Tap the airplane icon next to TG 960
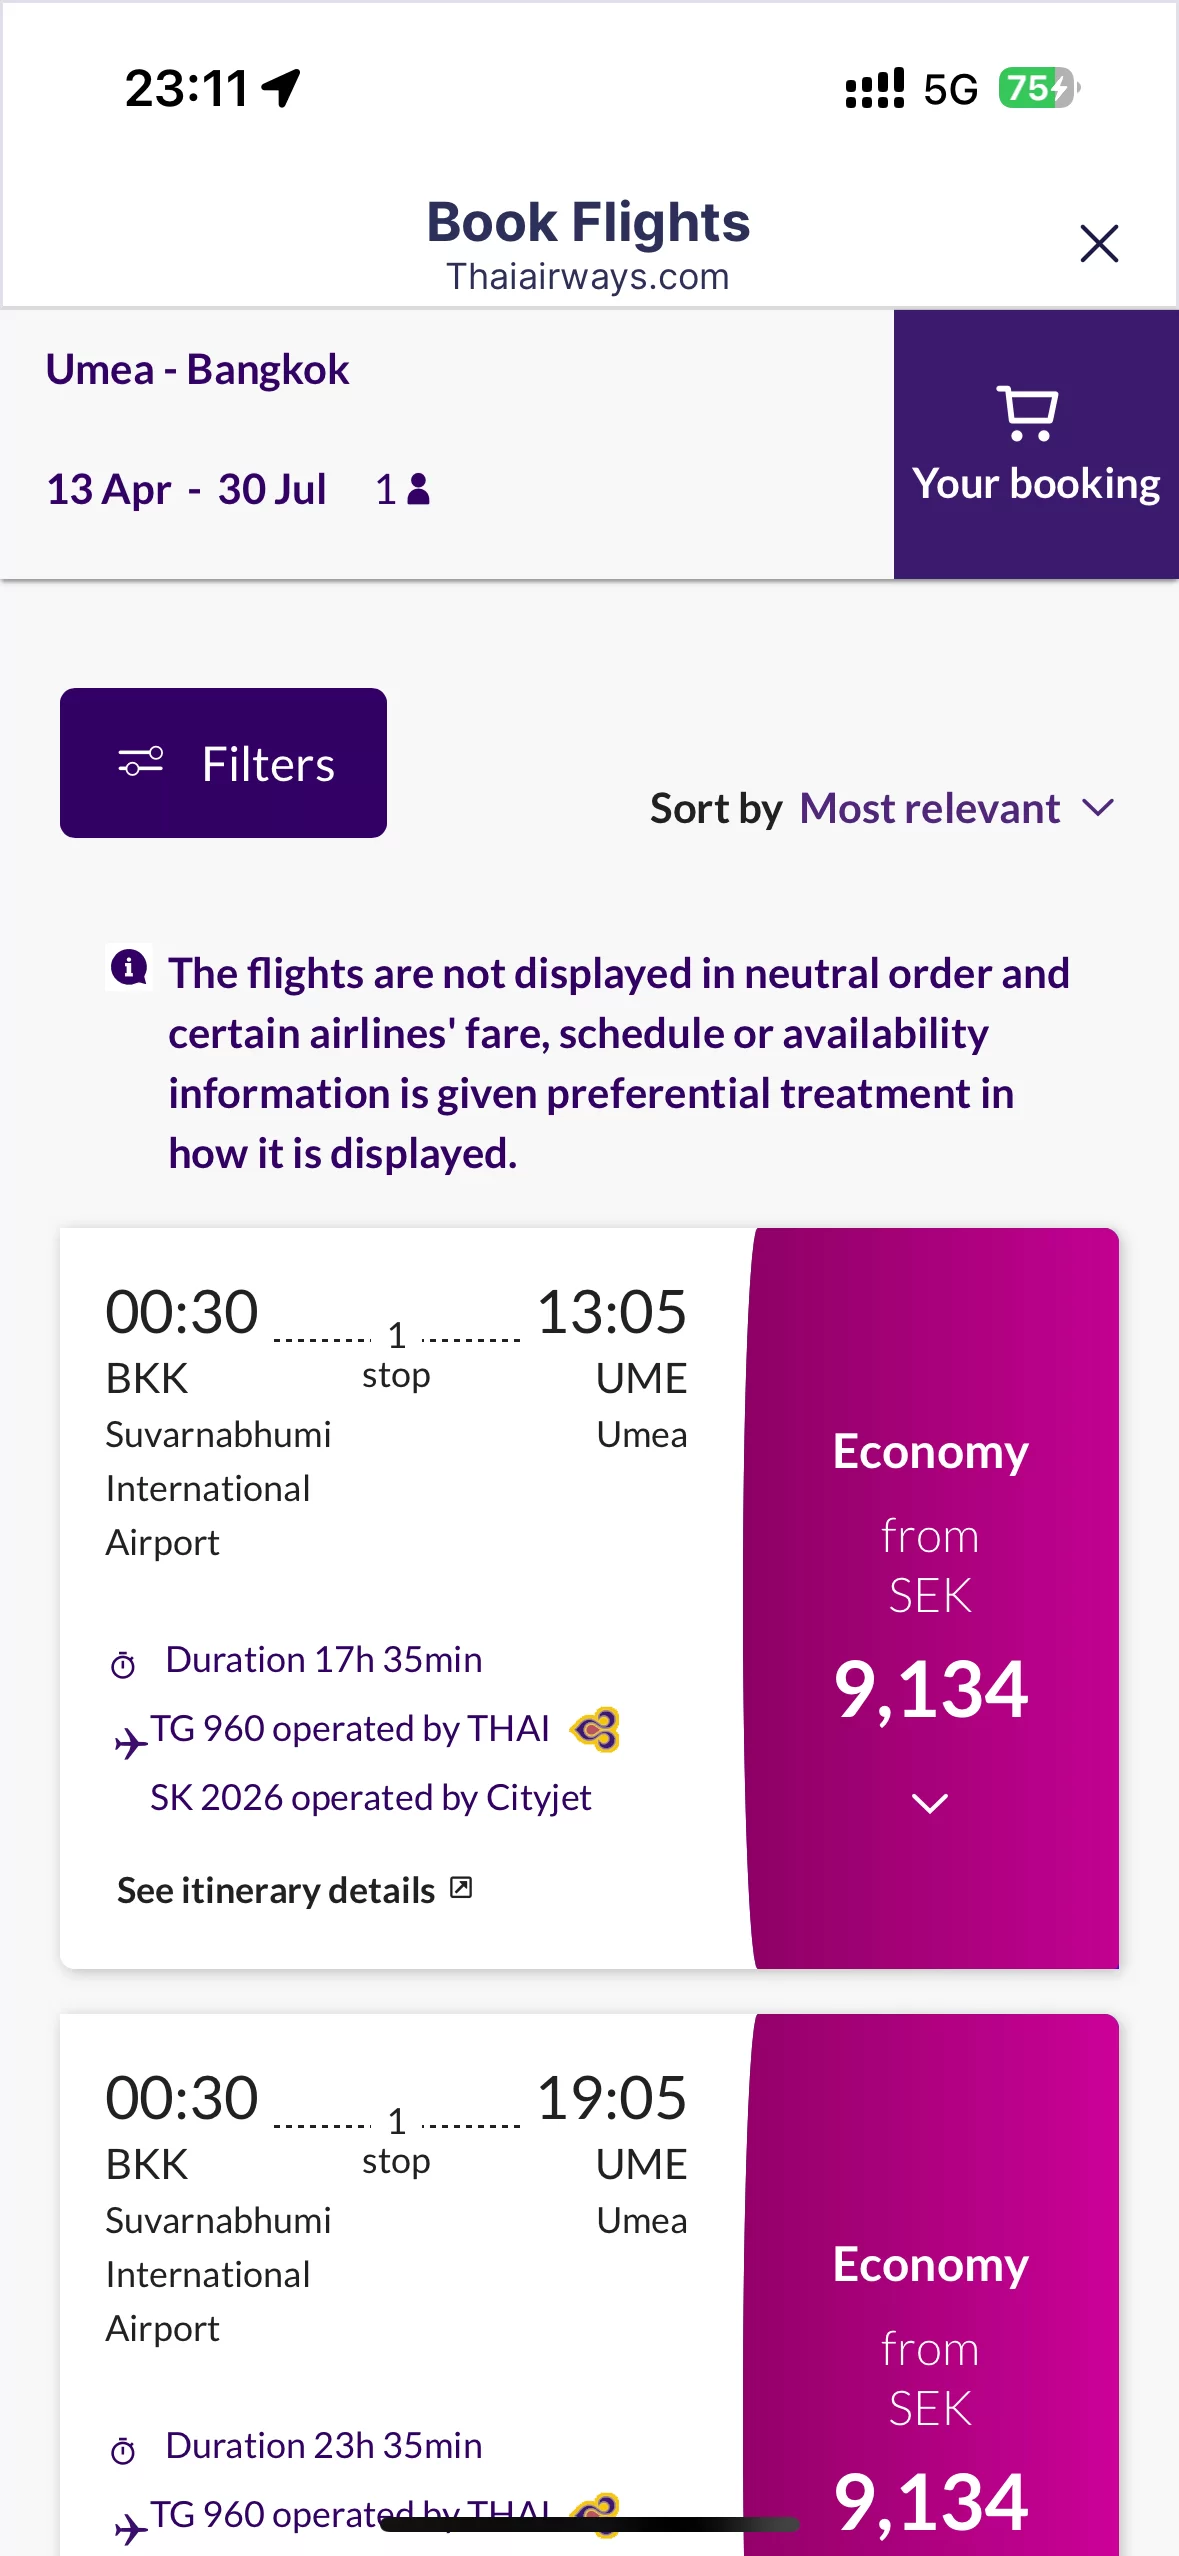 (x=130, y=1743)
